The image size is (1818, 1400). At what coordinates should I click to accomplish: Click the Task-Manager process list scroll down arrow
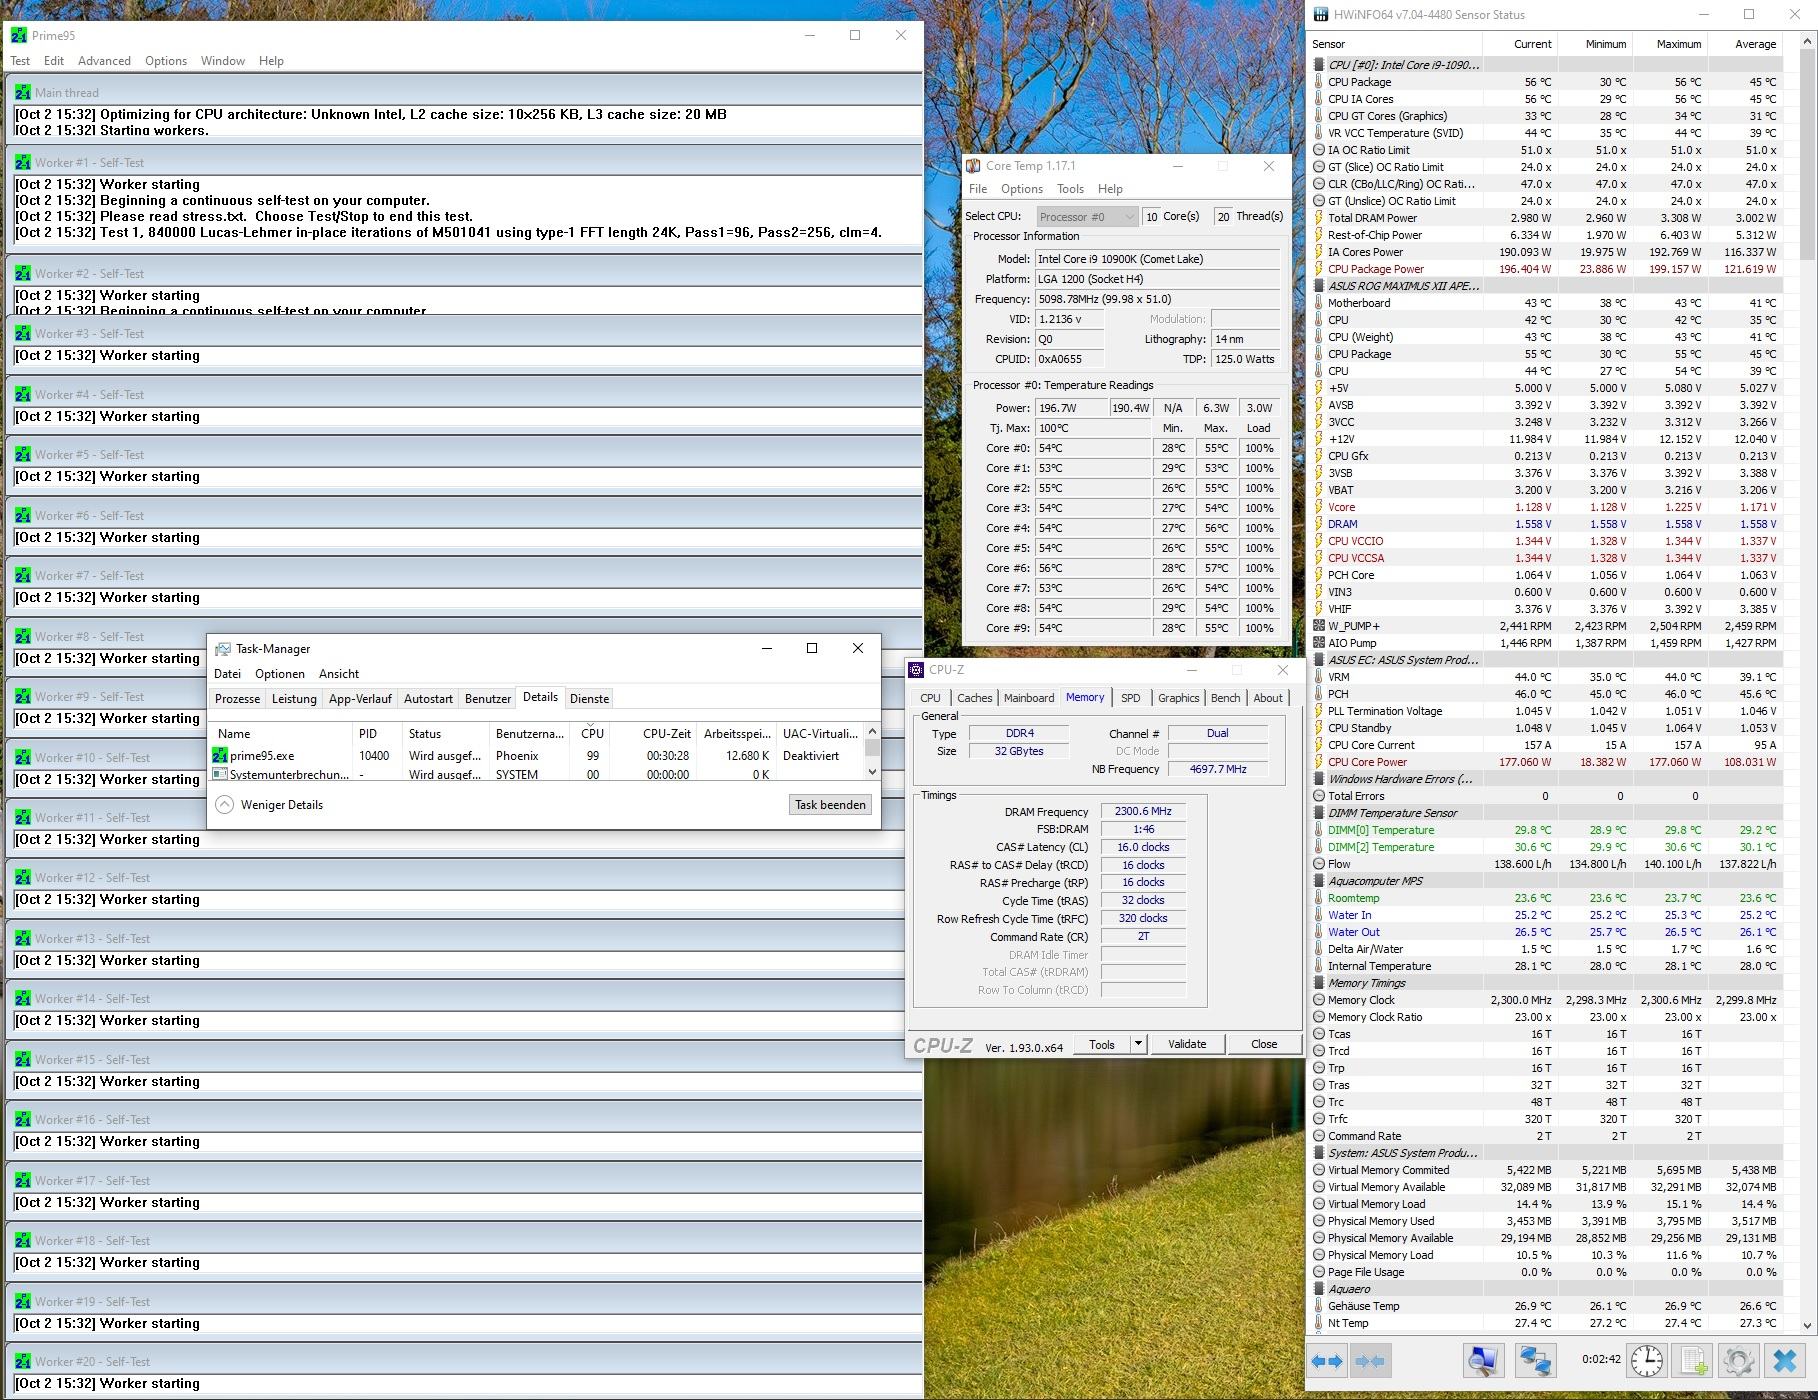click(872, 771)
